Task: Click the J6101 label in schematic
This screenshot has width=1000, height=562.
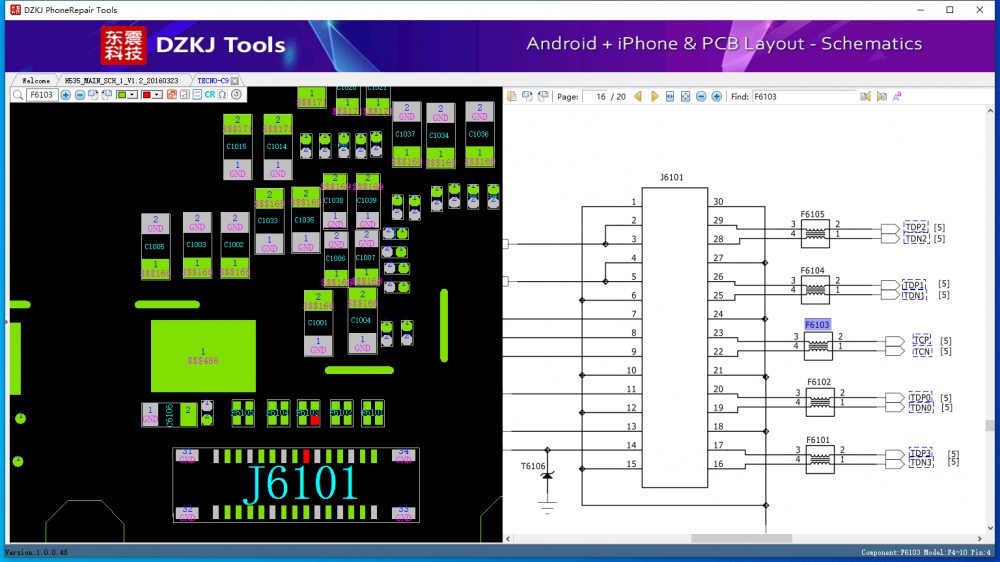Action: tap(671, 177)
